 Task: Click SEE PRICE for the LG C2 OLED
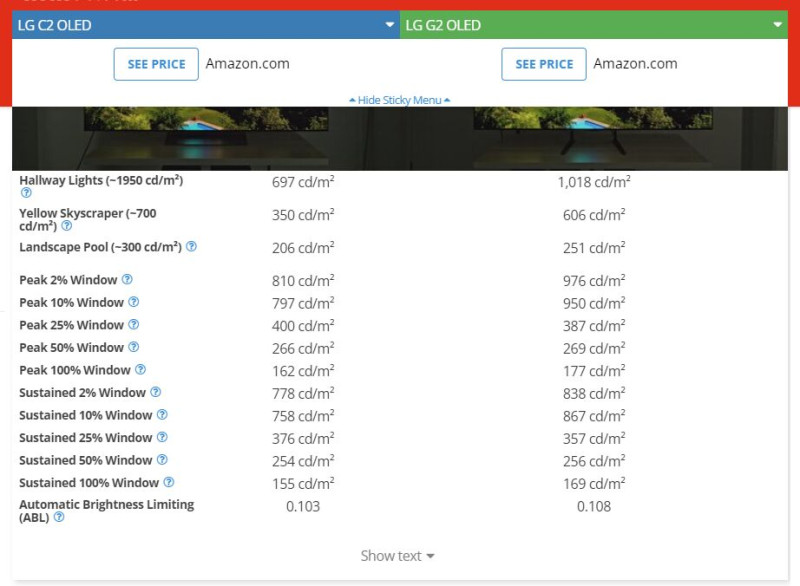click(156, 64)
